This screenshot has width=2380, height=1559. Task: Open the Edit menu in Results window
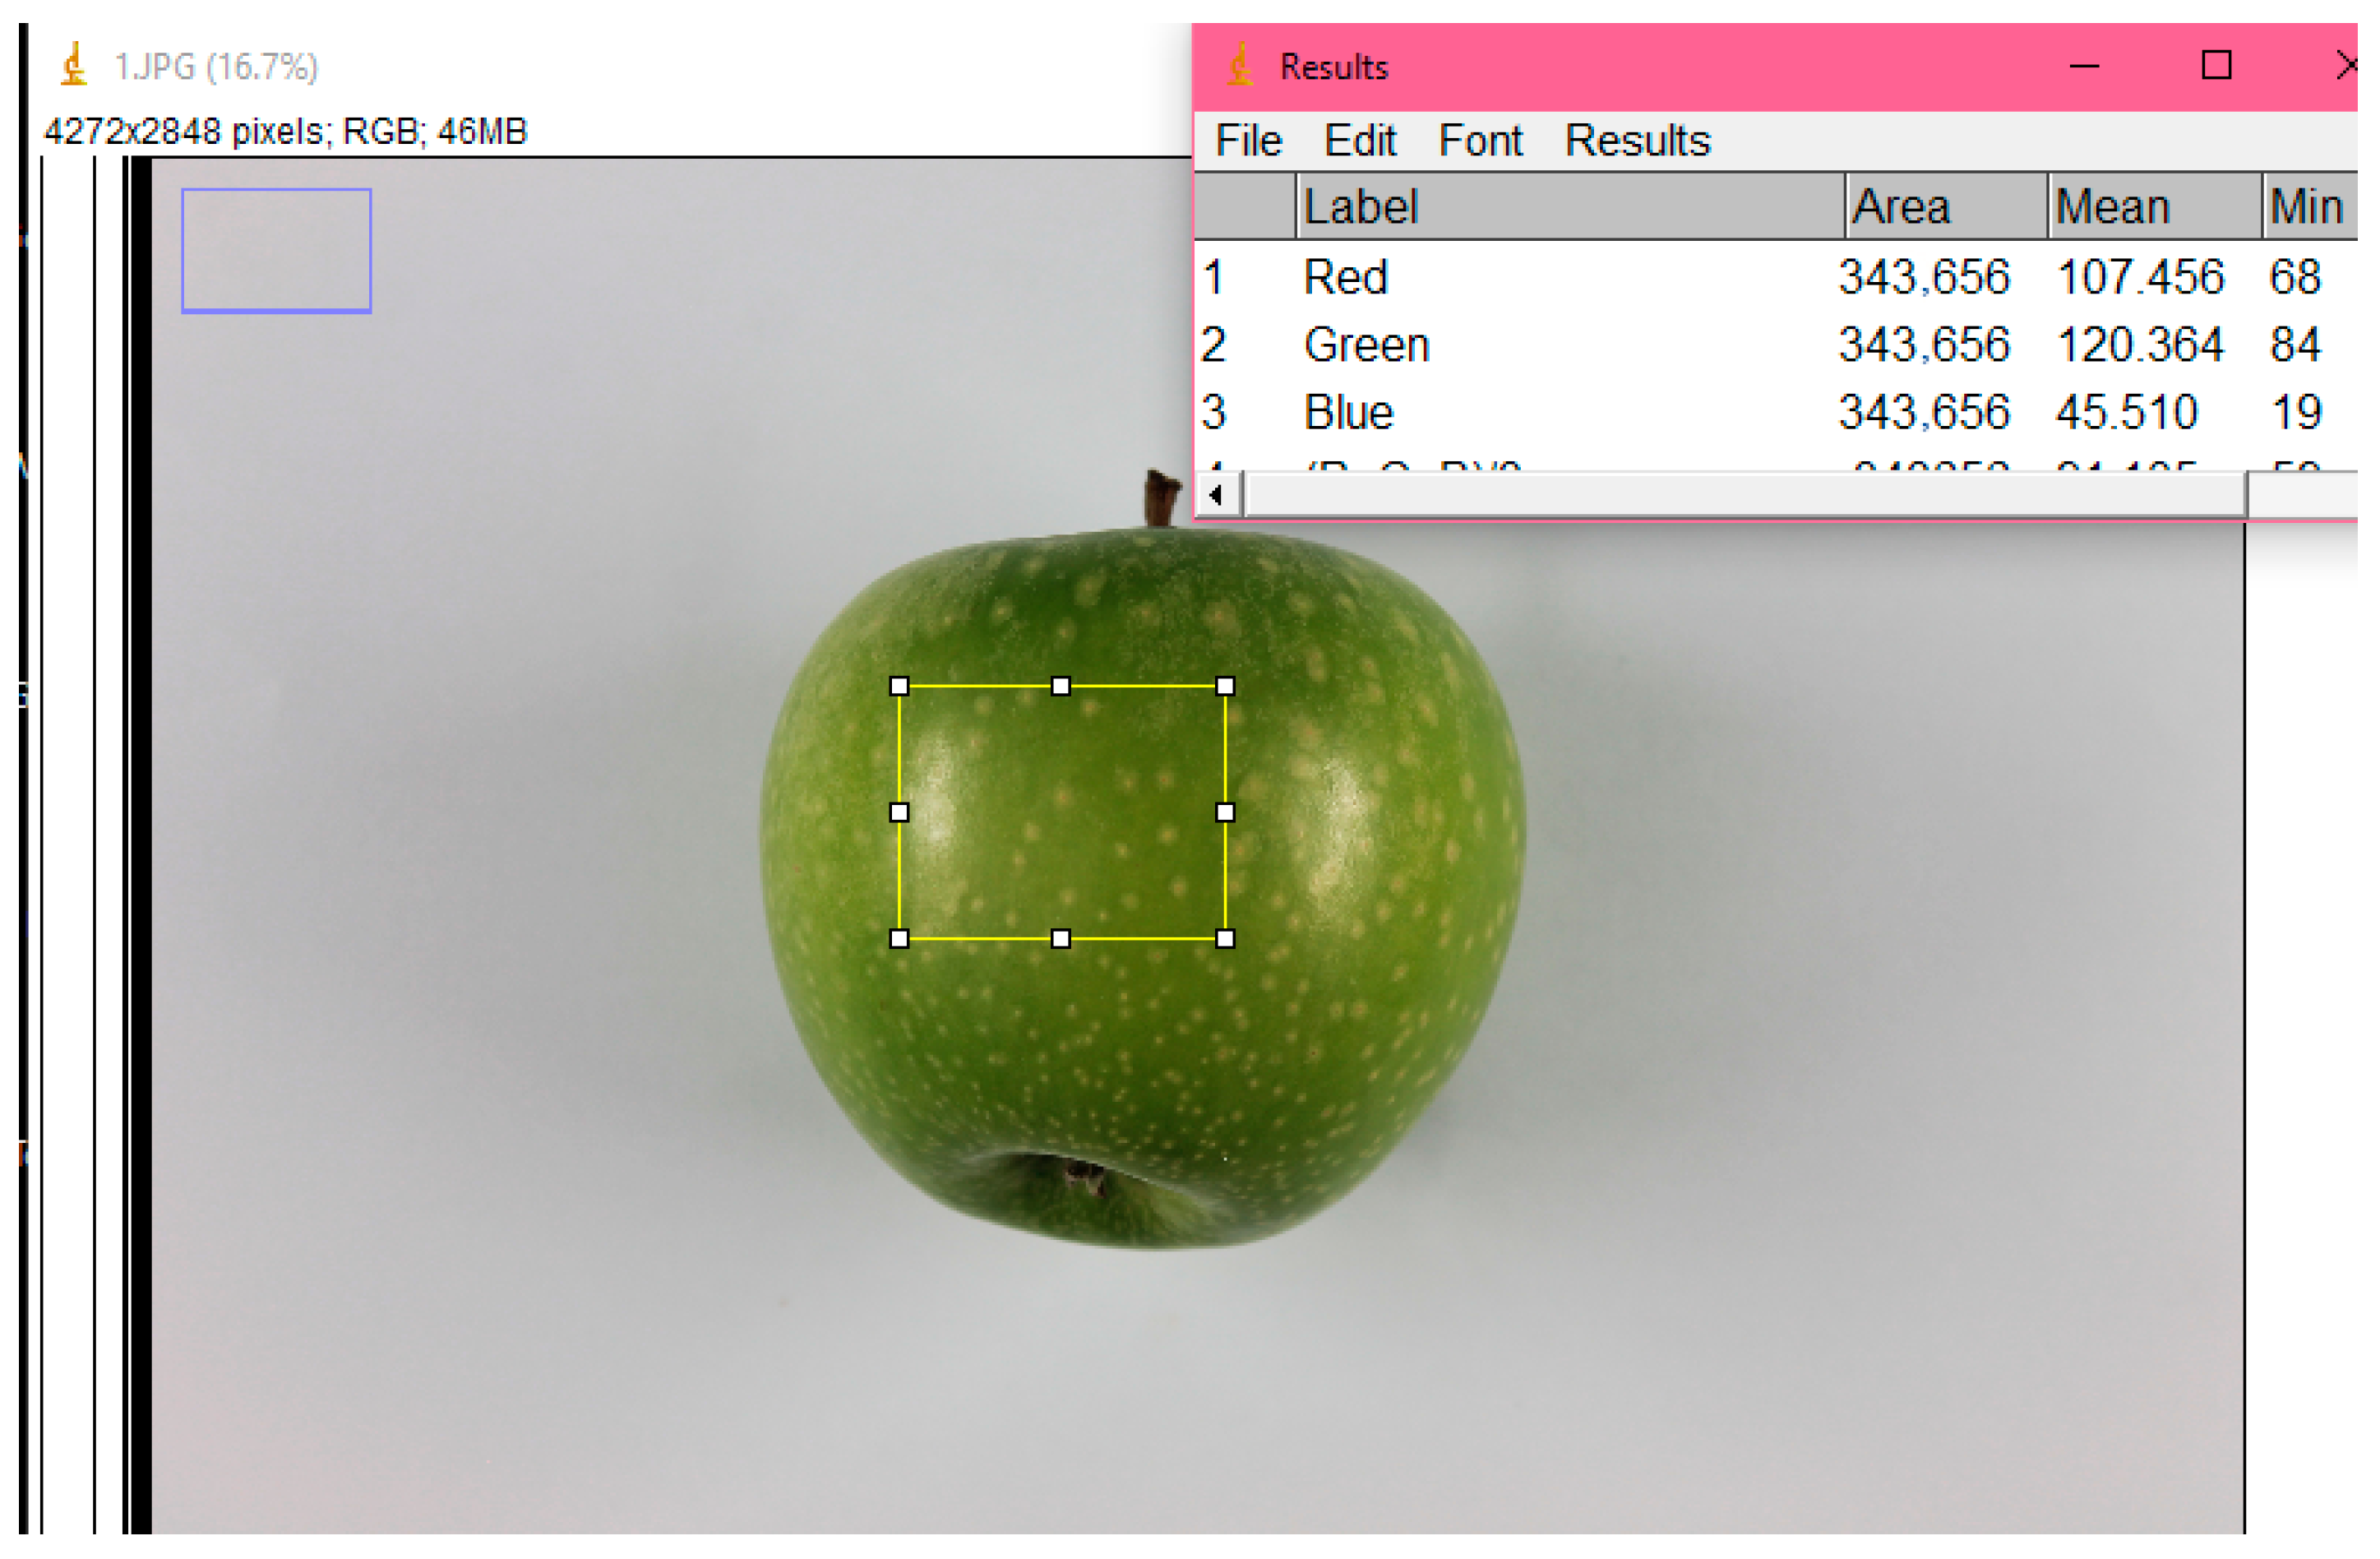click(x=1359, y=140)
